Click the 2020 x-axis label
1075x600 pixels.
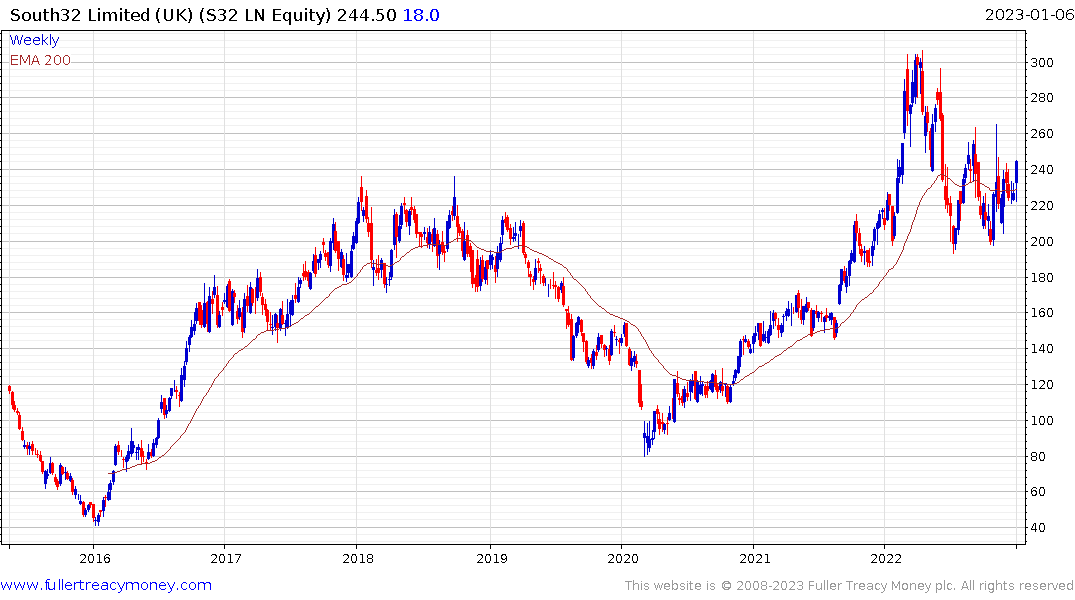[623, 558]
